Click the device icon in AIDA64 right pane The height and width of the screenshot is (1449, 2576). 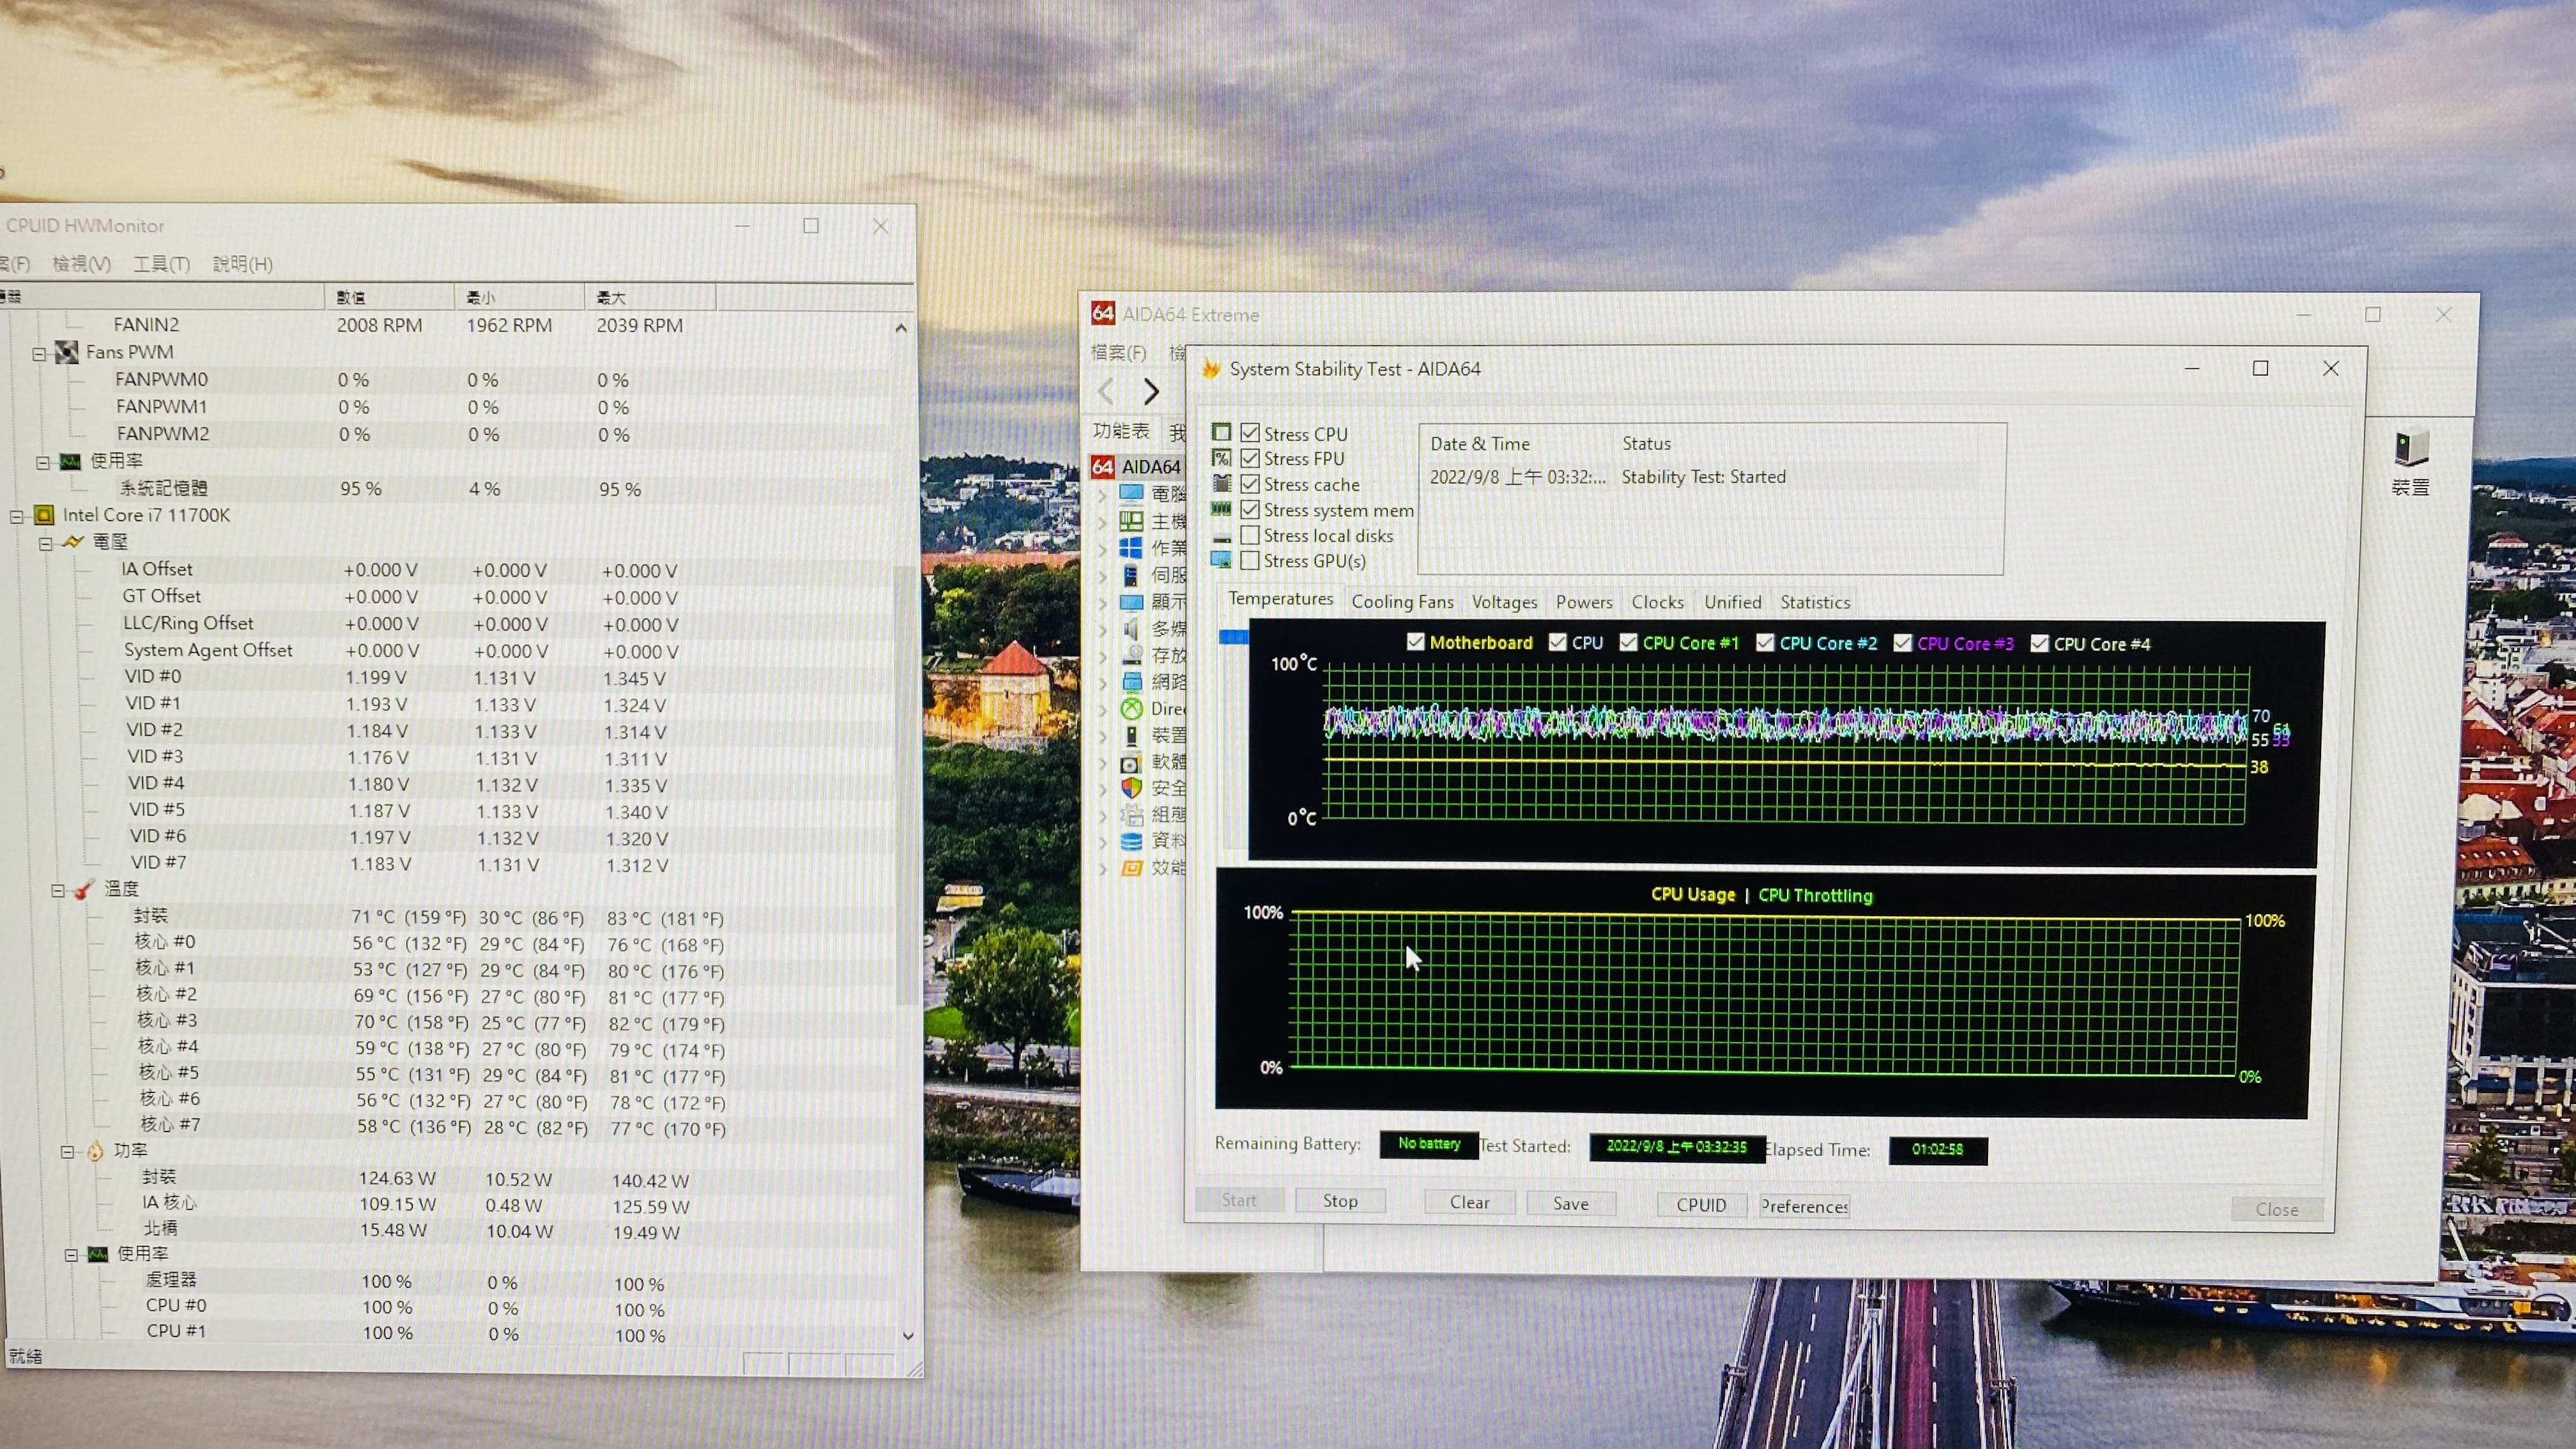pyautogui.click(x=2410, y=447)
